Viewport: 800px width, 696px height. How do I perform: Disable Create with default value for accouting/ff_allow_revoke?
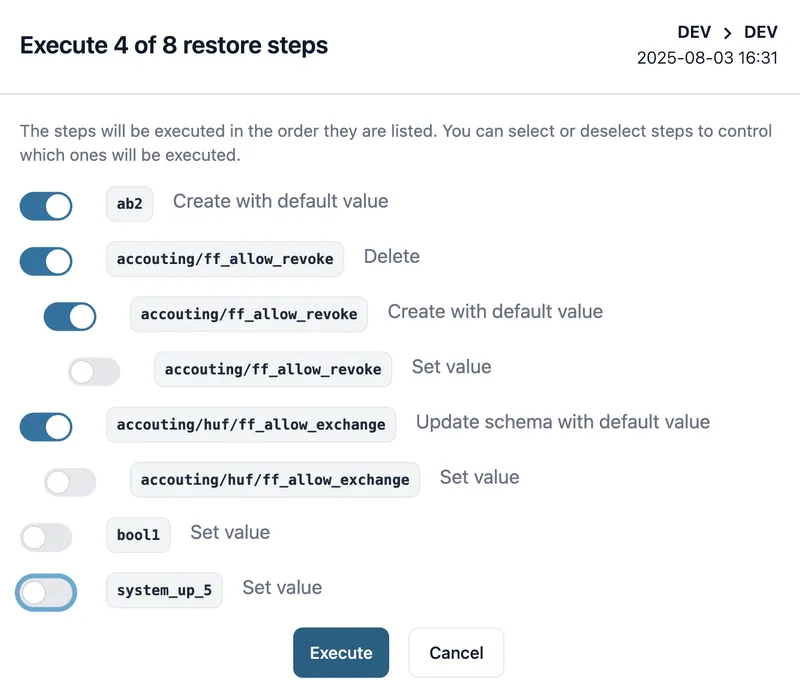point(70,315)
